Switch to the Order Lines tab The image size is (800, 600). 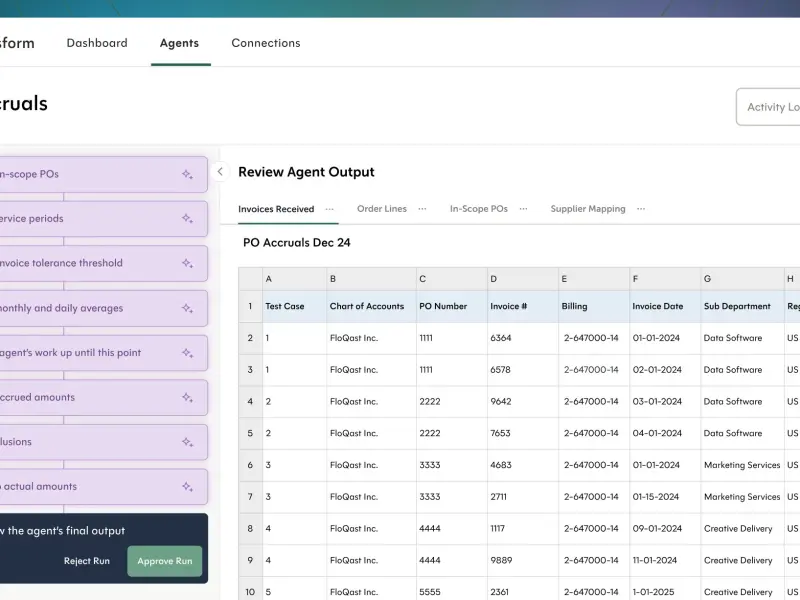[x=382, y=209]
